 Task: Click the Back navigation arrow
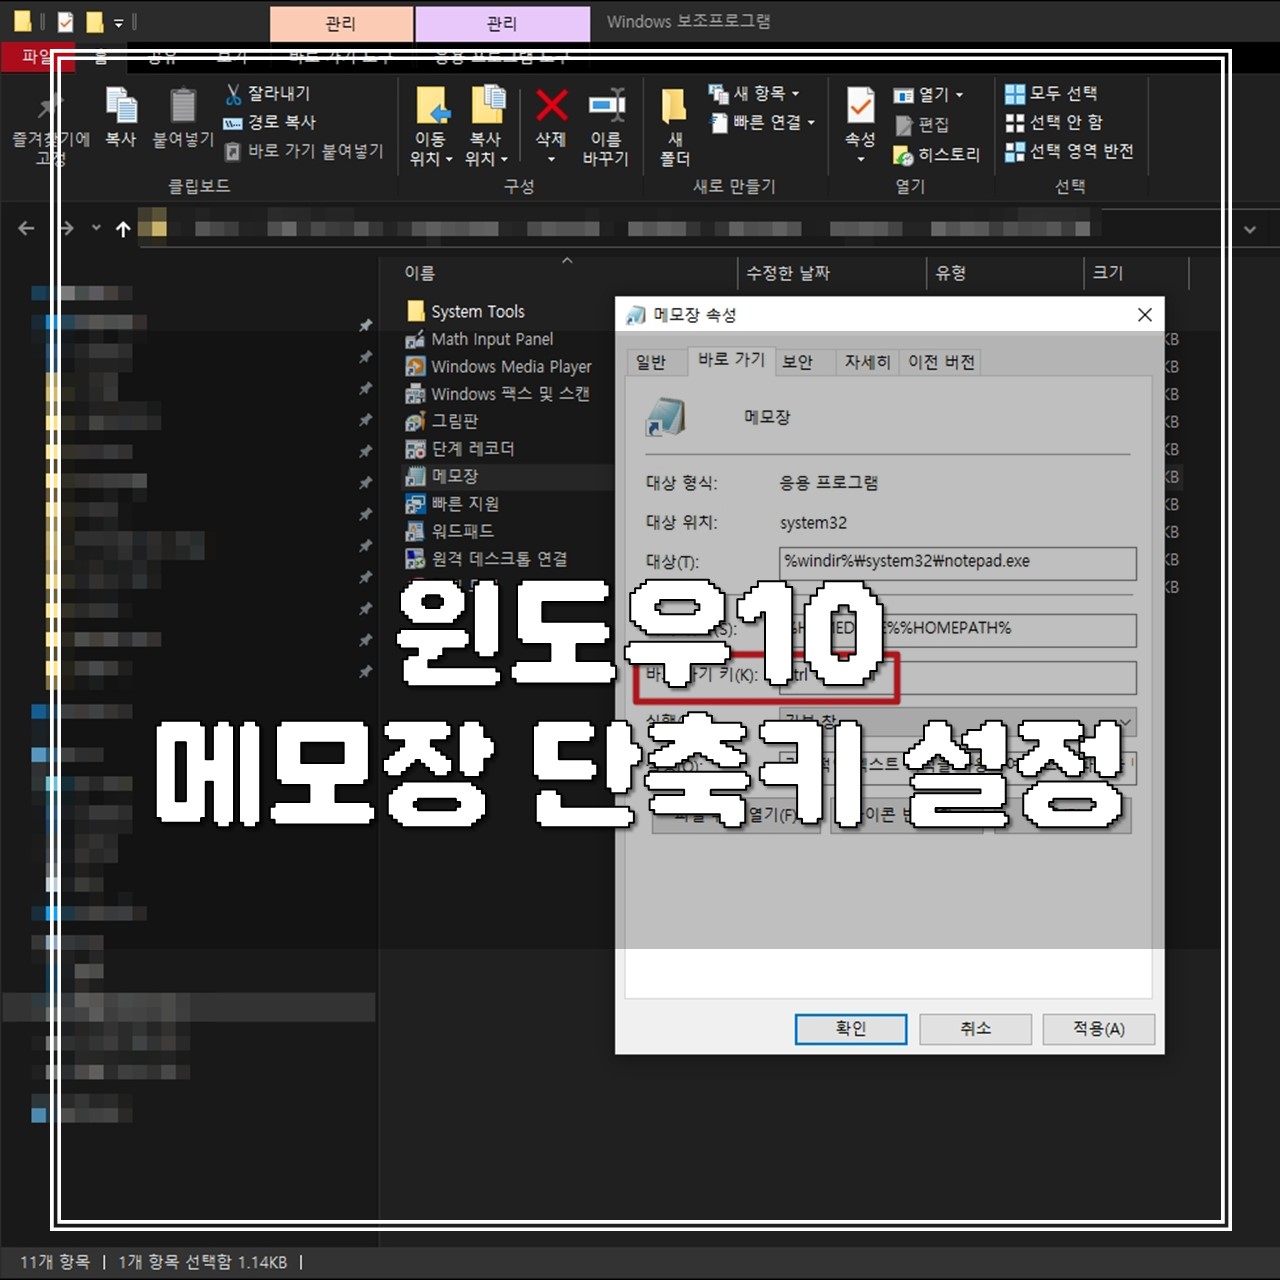26,229
